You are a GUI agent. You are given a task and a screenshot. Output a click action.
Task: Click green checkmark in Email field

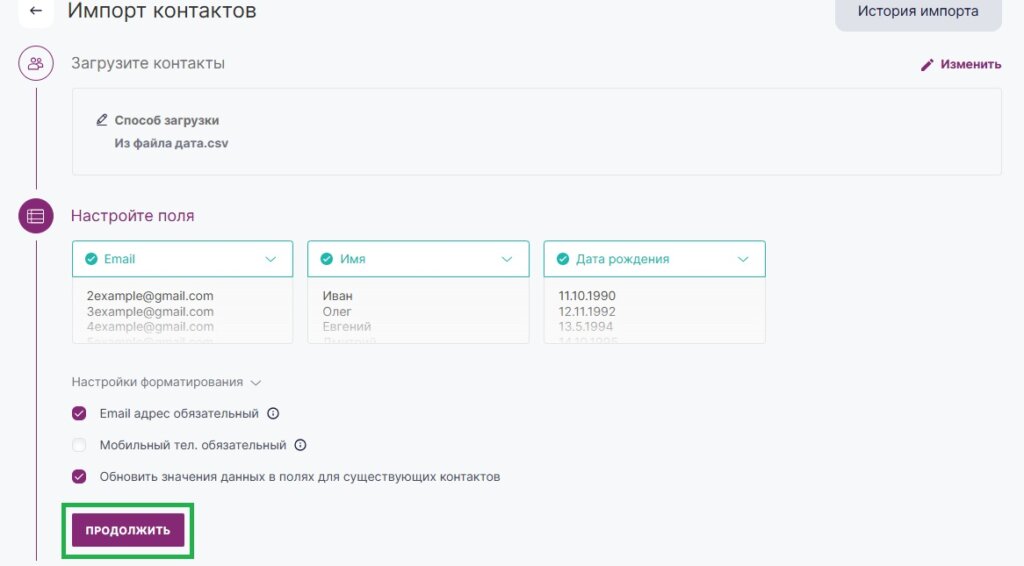91,259
